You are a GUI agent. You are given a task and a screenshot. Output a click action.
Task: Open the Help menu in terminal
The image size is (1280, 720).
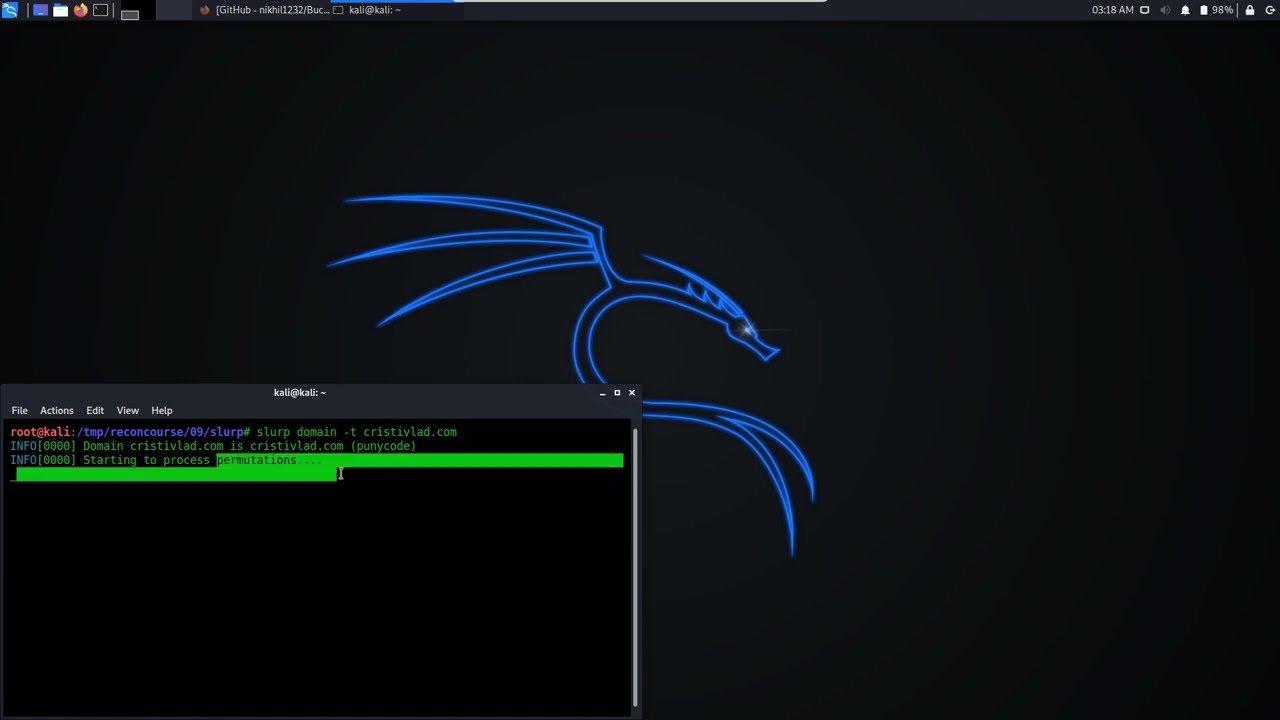pos(161,410)
